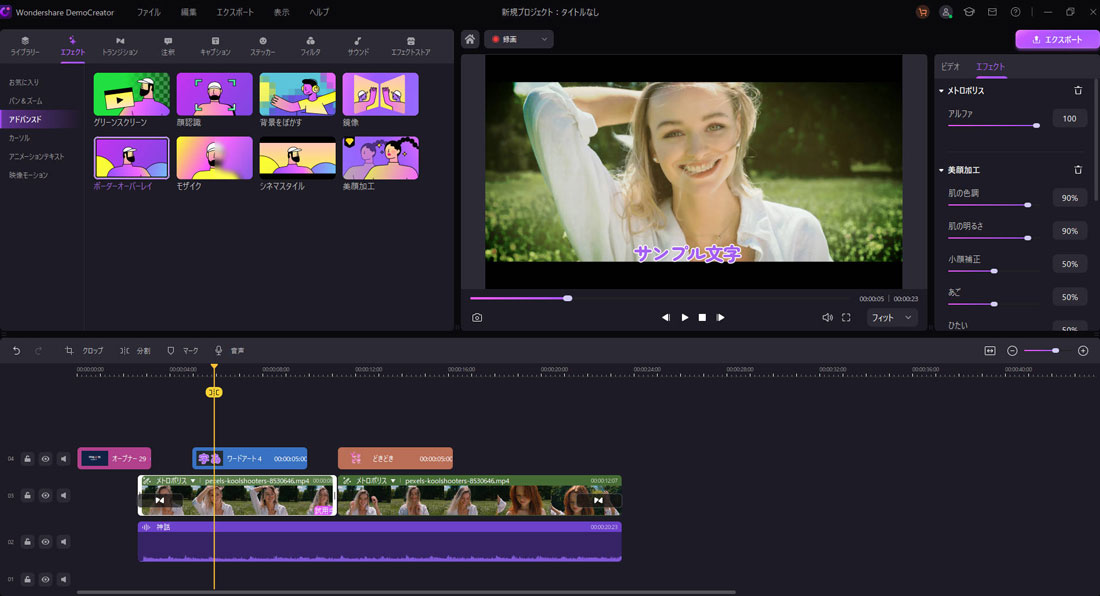Toggle the lock on track 02
Screen dimensions: 1100x596
[x=27, y=541]
